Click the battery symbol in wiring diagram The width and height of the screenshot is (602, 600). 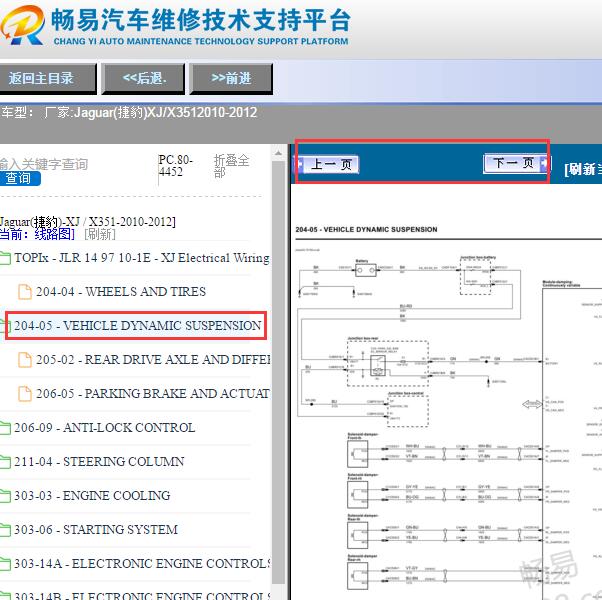coord(366,270)
